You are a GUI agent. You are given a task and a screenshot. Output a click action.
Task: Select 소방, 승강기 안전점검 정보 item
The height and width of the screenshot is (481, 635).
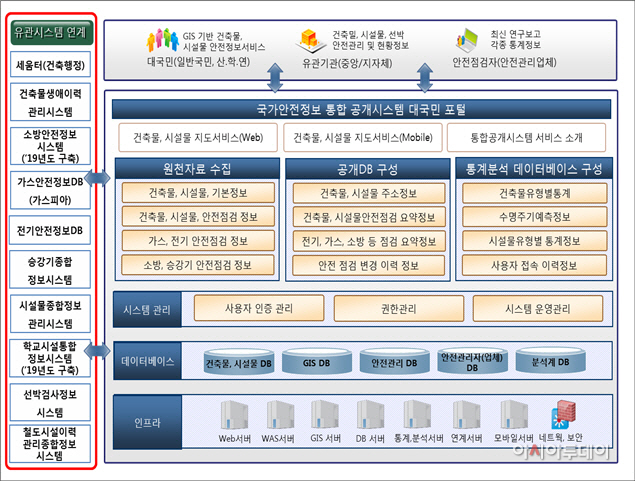pyautogui.click(x=198, y=265)
